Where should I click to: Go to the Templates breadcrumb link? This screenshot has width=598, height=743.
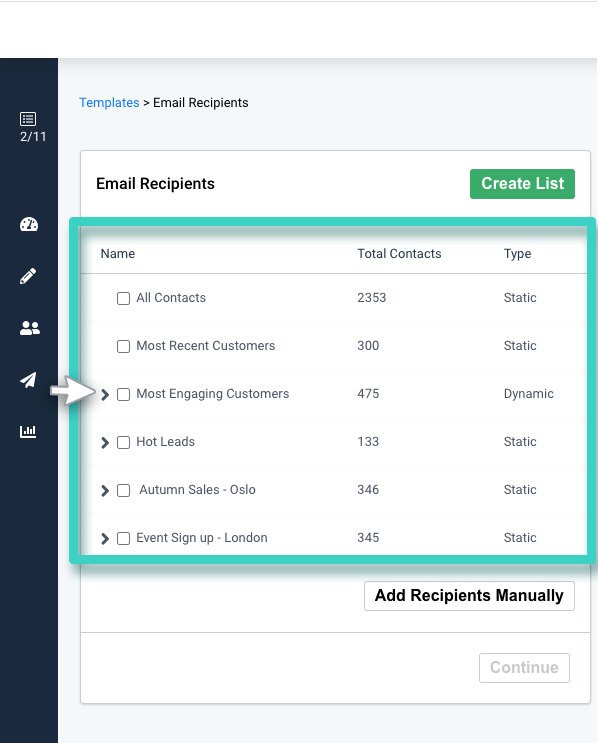coord(109,102)
